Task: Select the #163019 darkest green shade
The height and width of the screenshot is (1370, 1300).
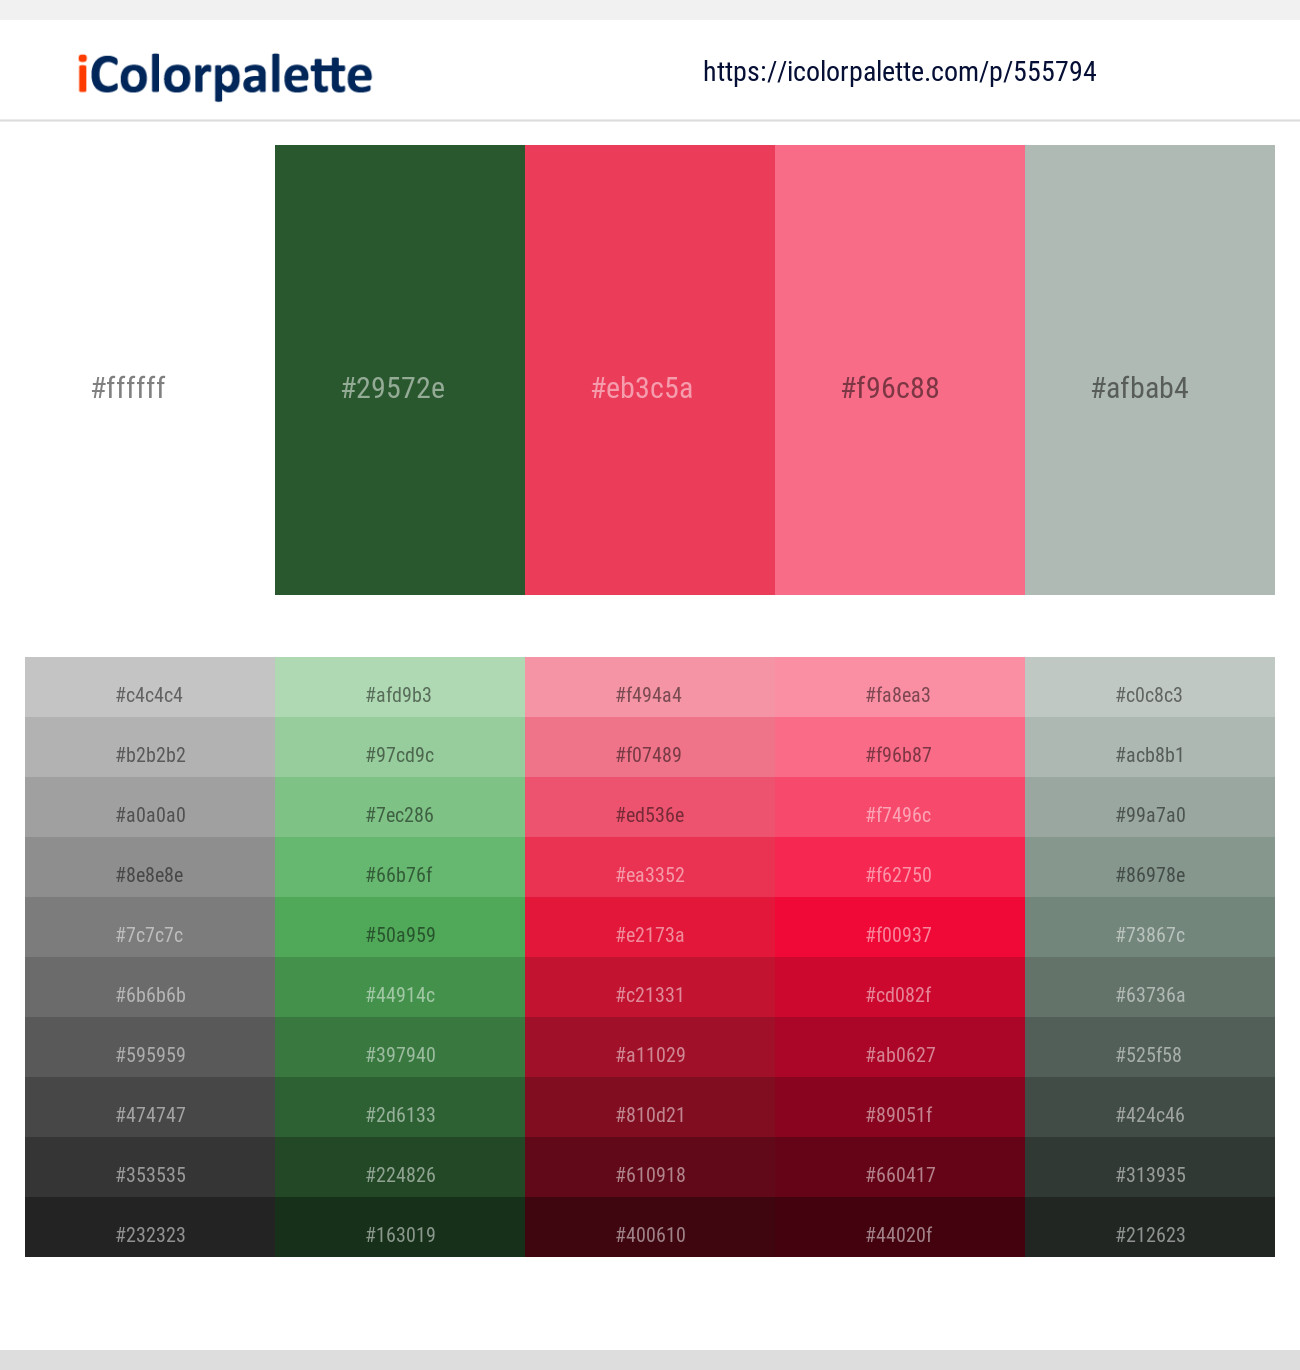Action: [x=400, y=1227]
